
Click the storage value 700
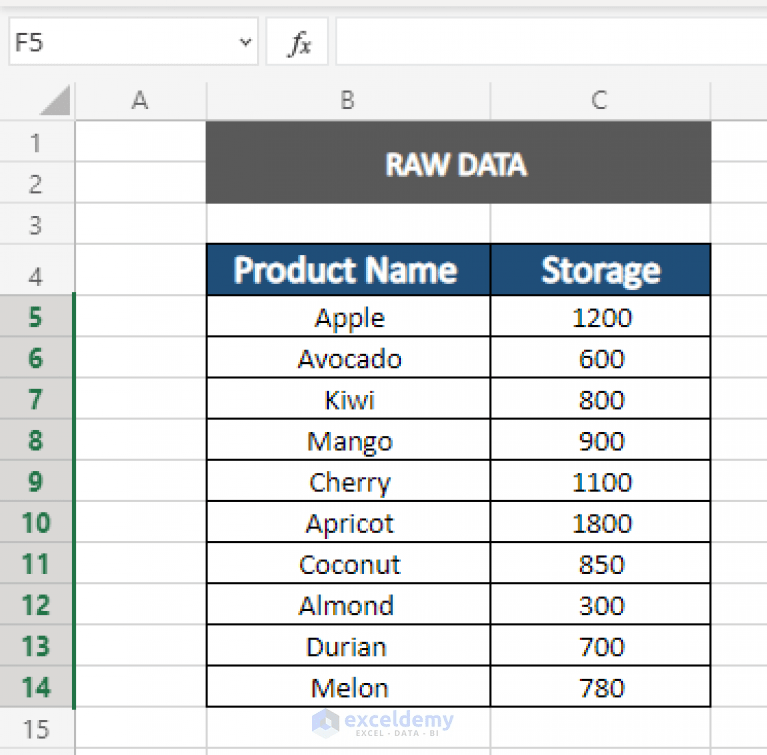pyautogui.click(x=600, y=645)
